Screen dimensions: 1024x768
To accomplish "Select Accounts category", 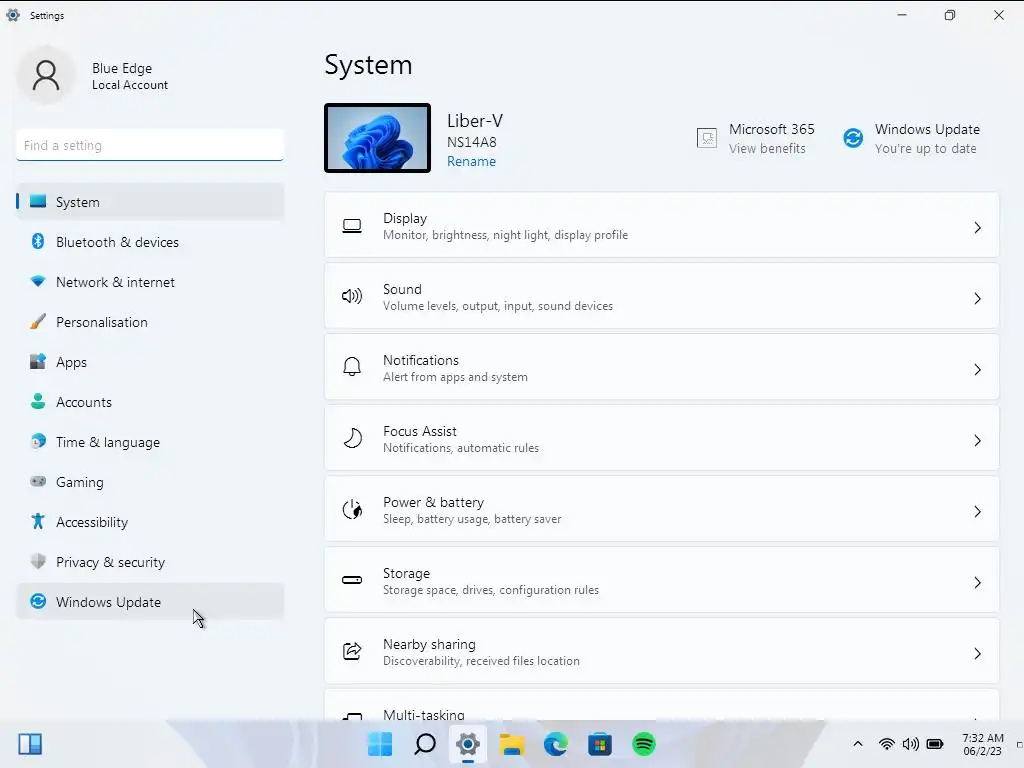I will pos(150,402).
